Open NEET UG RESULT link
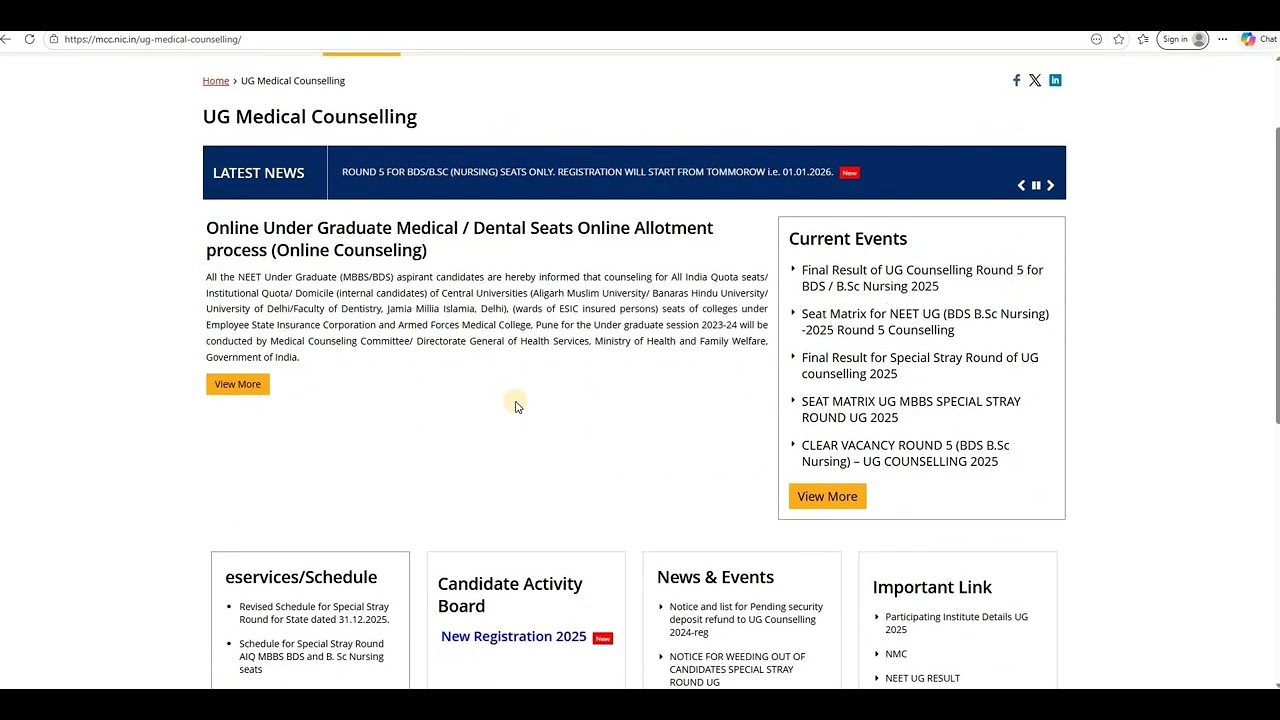 pos(922,678)
